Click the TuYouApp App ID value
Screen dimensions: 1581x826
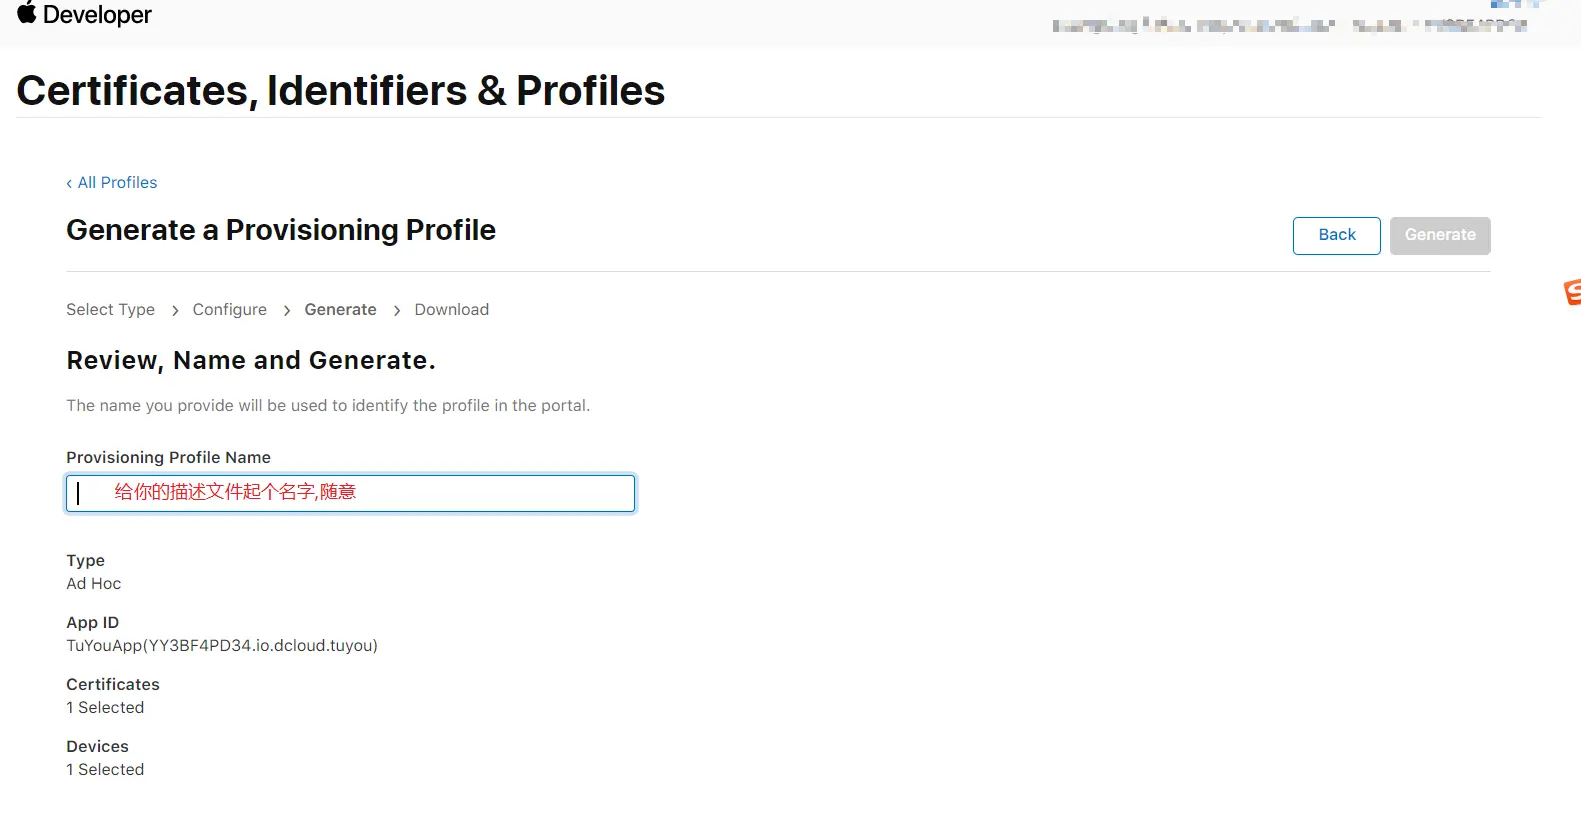[x=222, y=646]
